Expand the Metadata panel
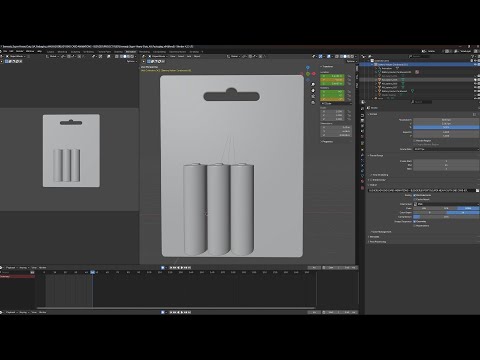Viewport: 480px width, 360px height. (x=374, y=237)
